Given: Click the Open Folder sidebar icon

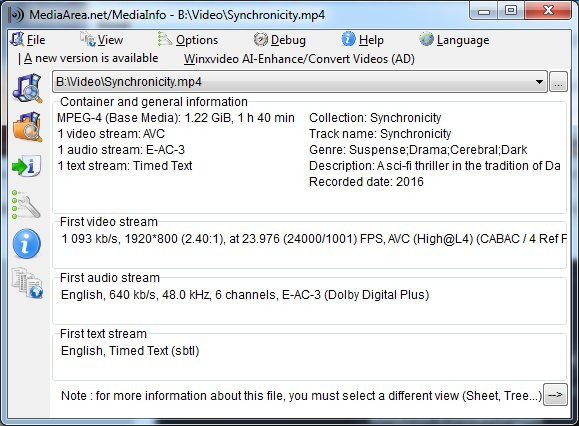Looking at the screenshot, I should pyautogui.click(x=27, y=127).
